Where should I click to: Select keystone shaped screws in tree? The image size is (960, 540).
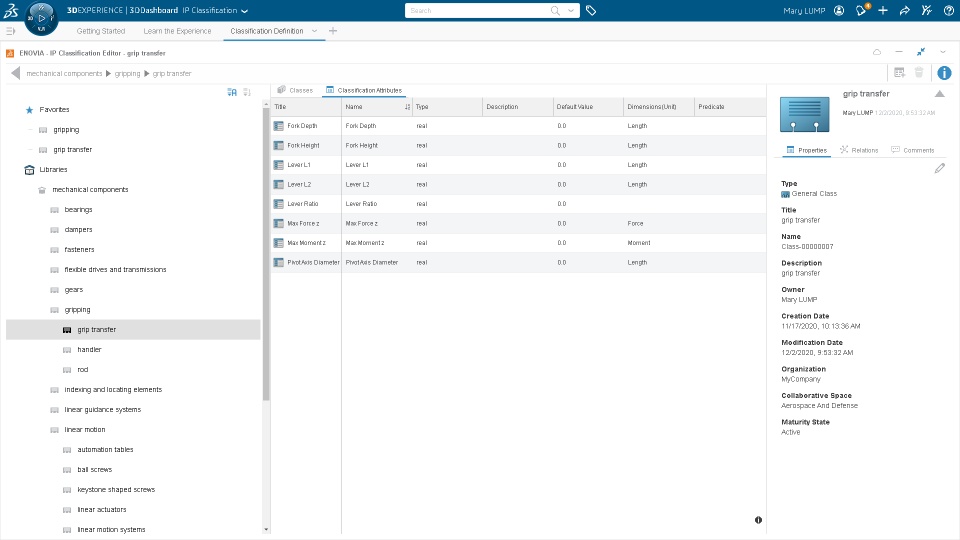coord(116,490)
